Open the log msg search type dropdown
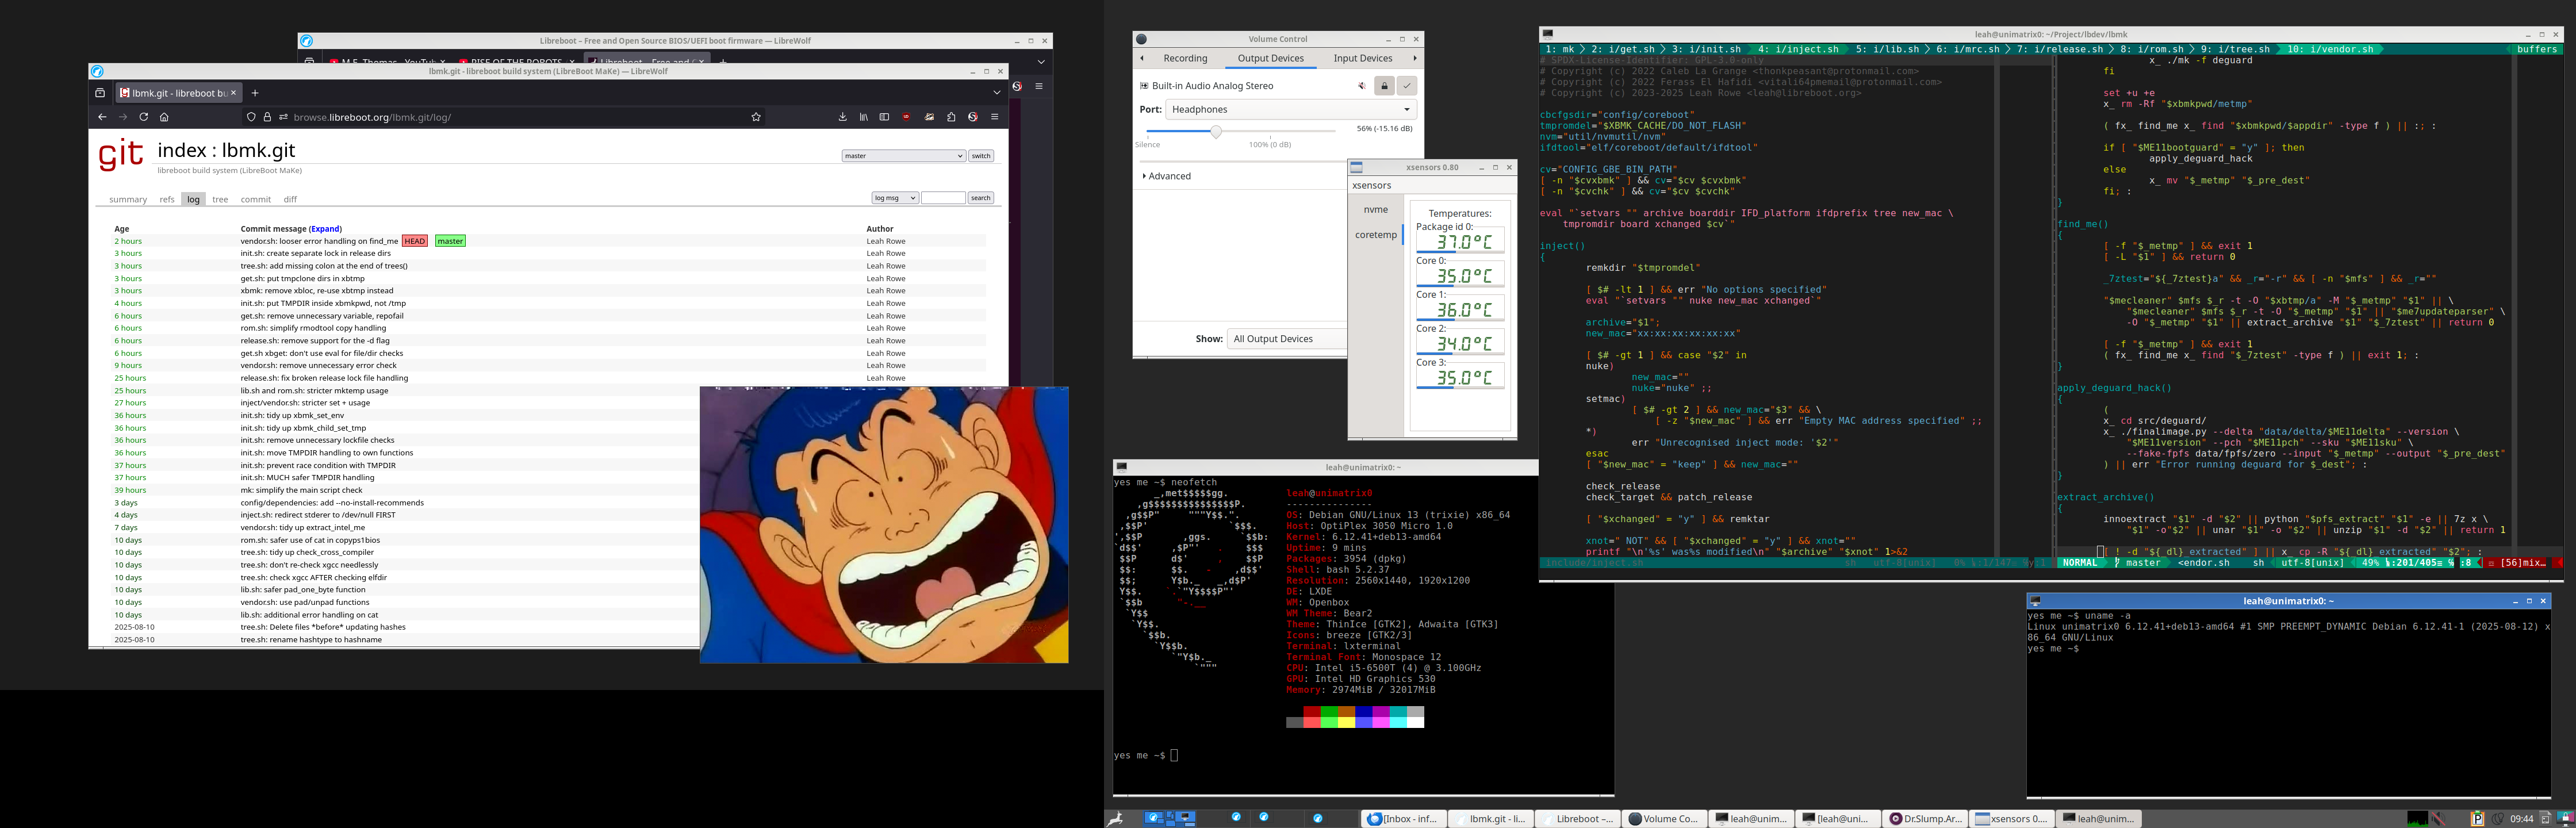 click(895, 198)
